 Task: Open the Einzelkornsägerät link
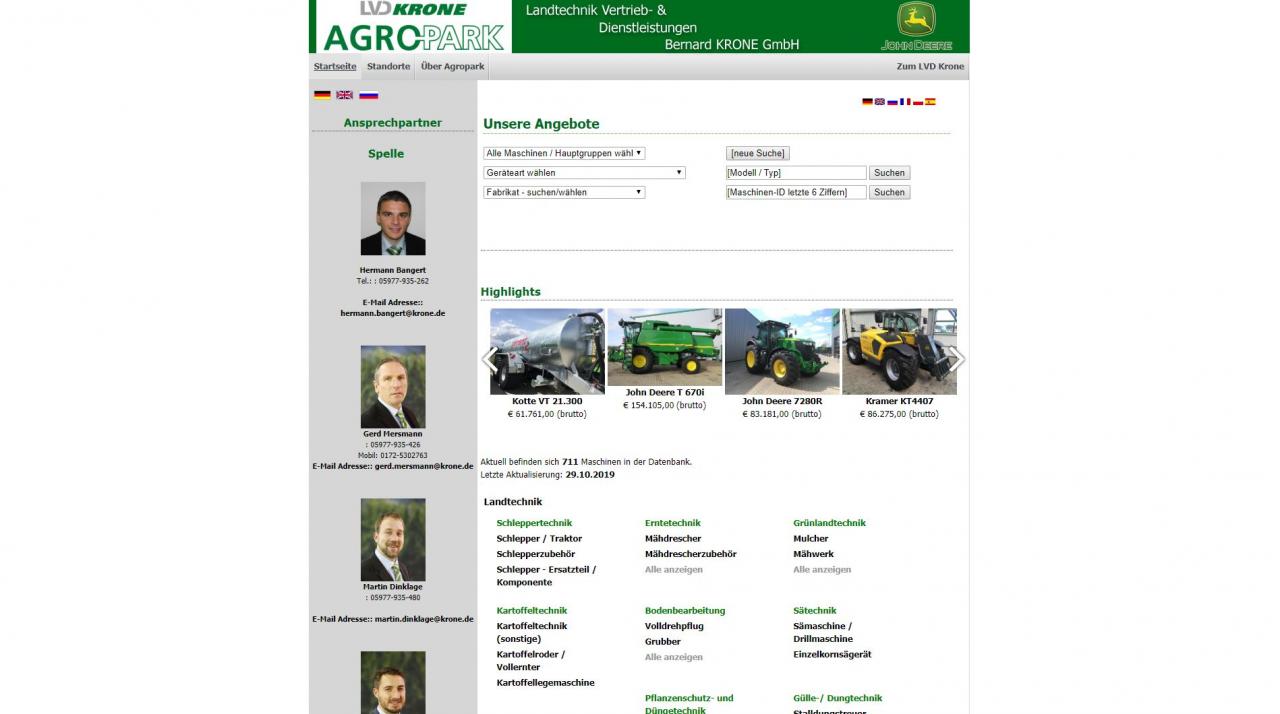coord(832,655)
